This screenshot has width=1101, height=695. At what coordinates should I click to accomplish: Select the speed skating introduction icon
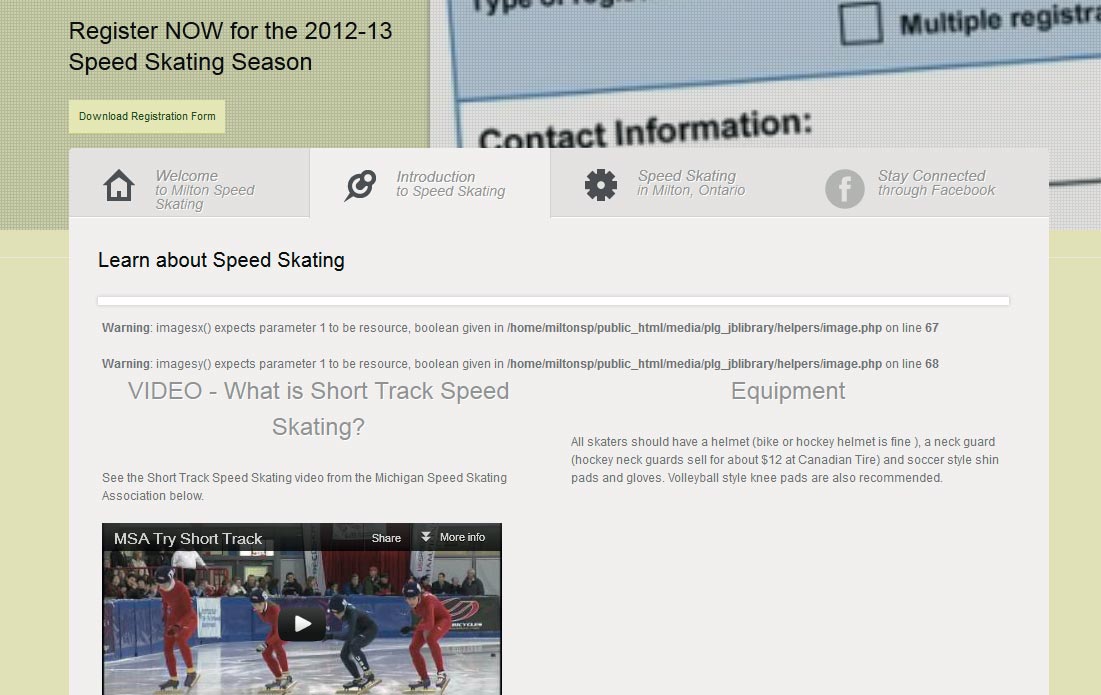coord(360,185)
